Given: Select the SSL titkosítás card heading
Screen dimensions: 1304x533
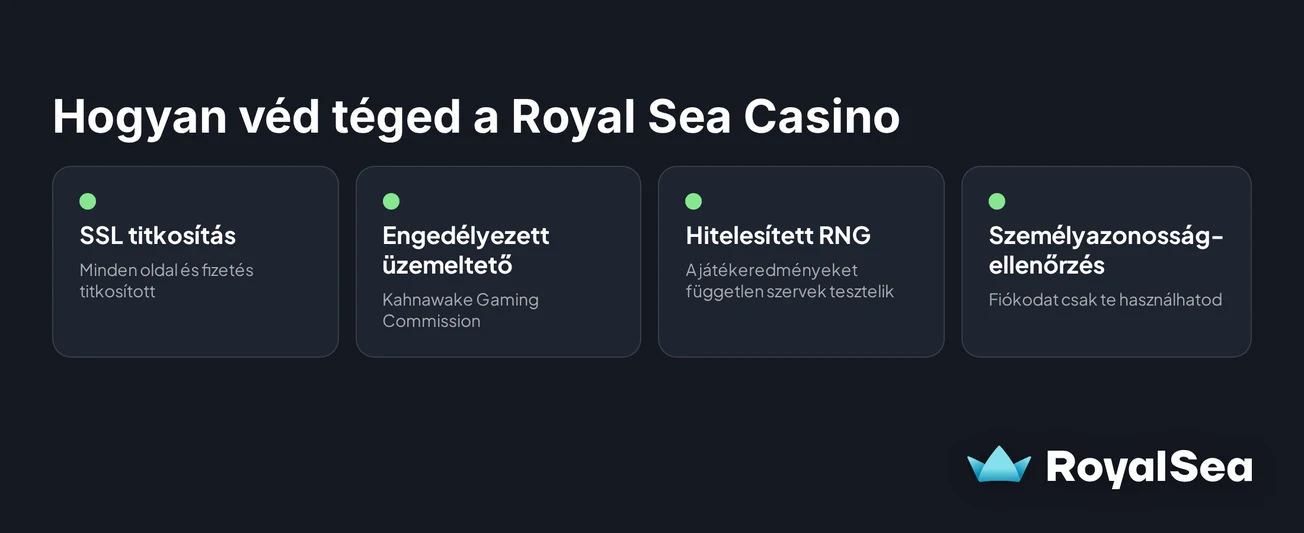Looking at the screenshot, I should pos(158,236).
